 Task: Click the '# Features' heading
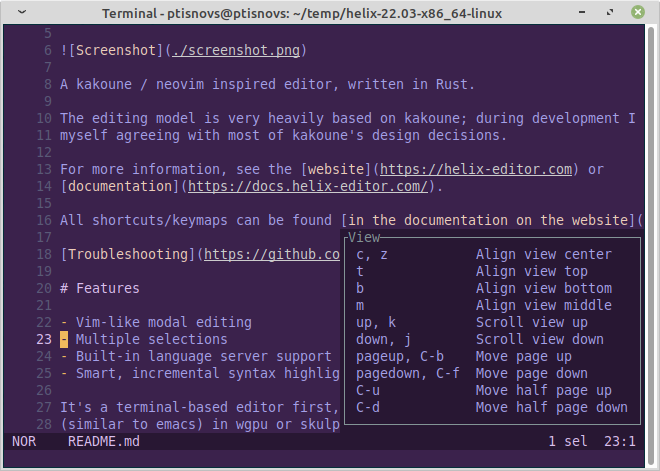[x=100, y=288]
